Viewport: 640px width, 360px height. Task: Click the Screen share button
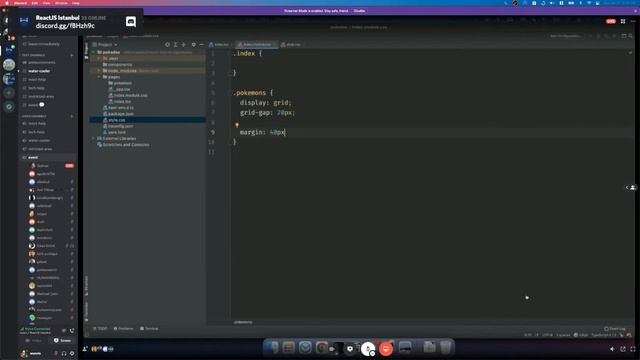pos(63,340)
